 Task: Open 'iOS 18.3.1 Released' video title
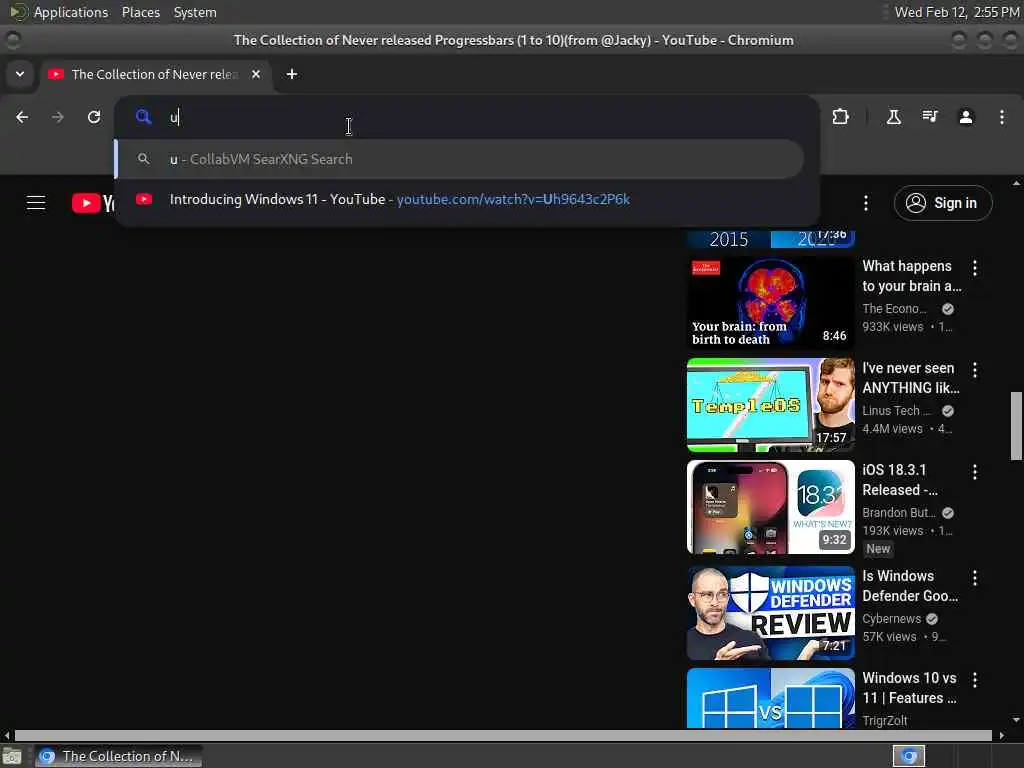900,480
